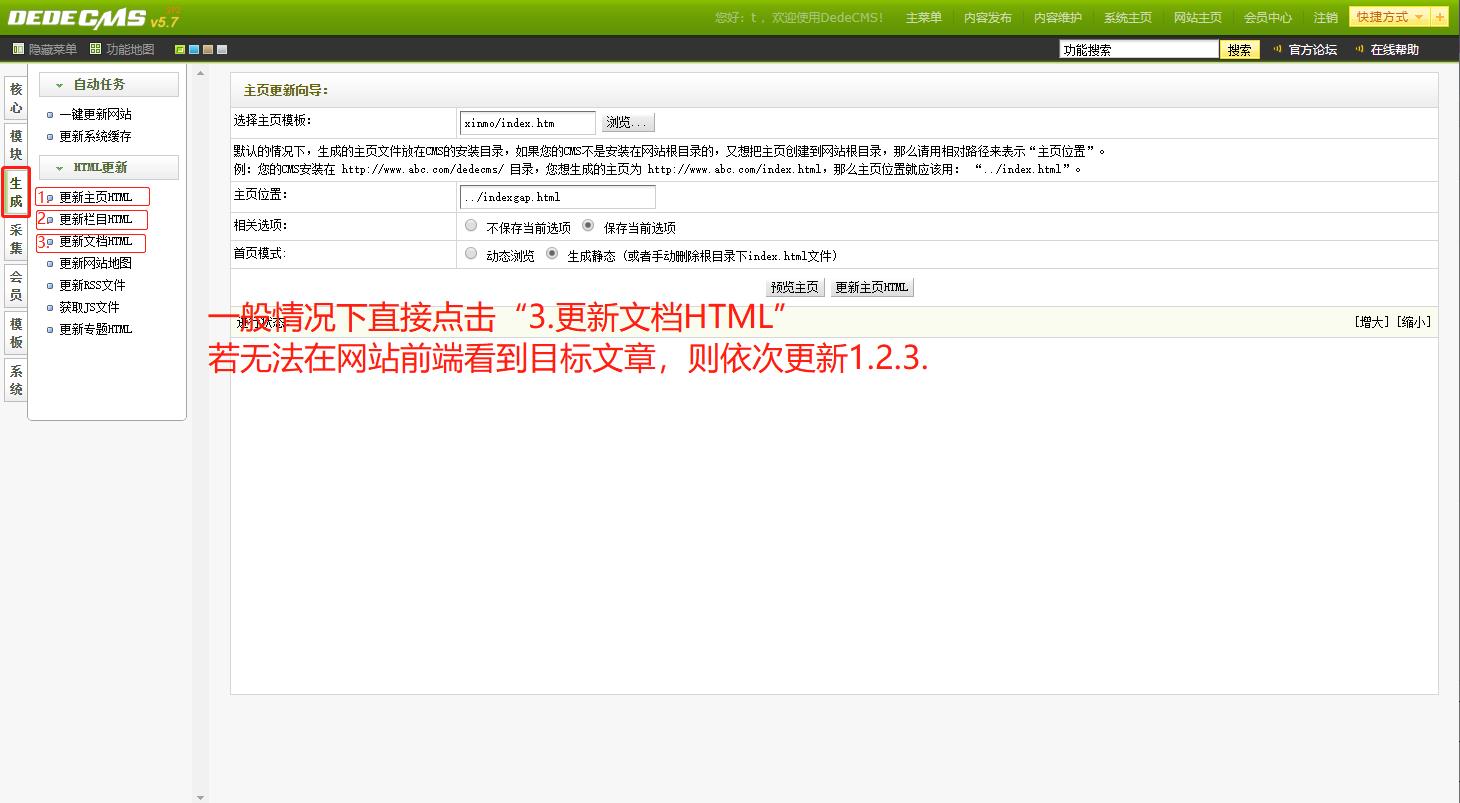Screen dimensions: 1460x803
Task: Select the green skin color swatch
Action: [180, 49]
